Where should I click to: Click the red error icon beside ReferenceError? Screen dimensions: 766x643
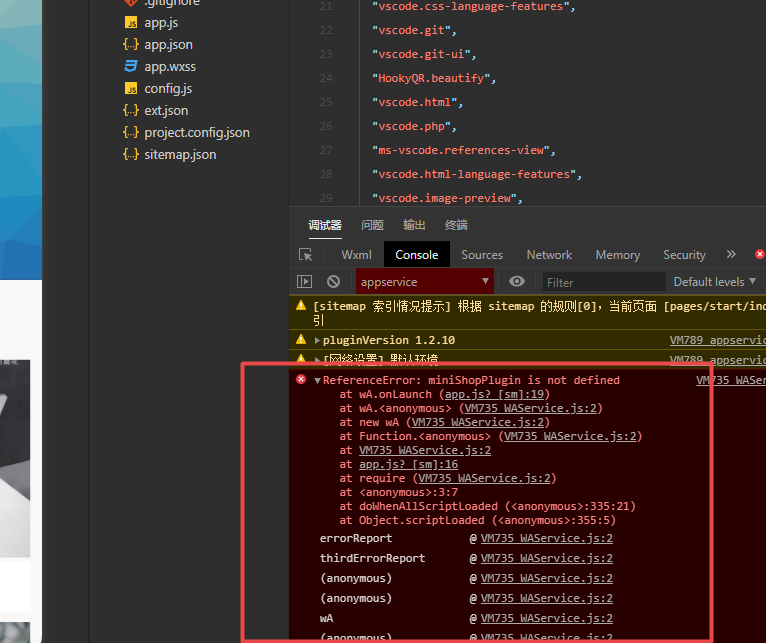tap(301, 380)
